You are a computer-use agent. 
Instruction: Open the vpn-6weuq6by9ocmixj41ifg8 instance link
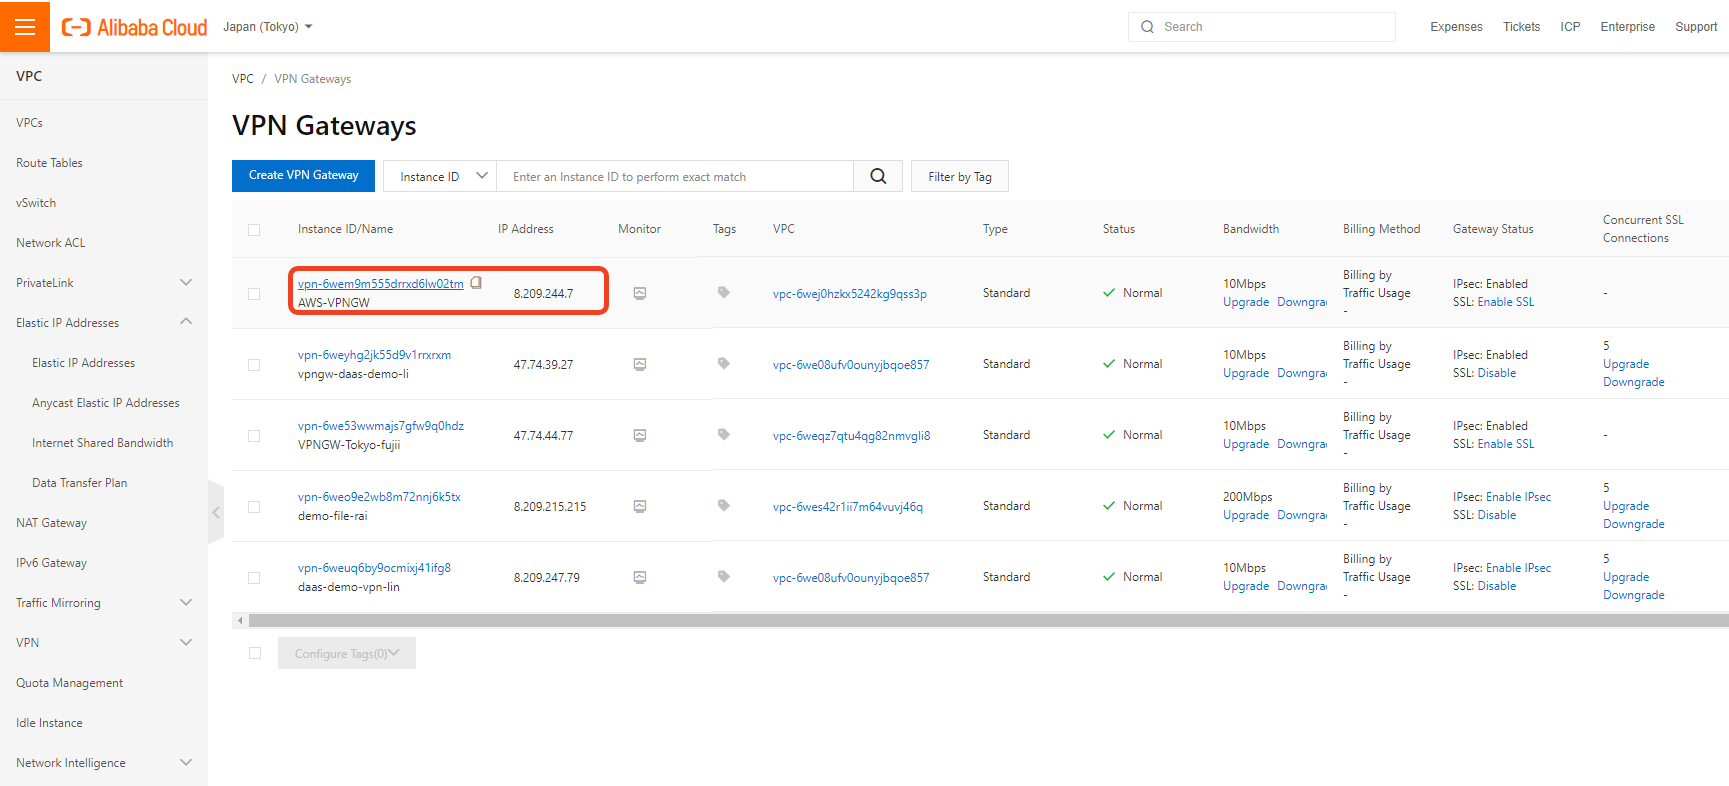[374, 568]
